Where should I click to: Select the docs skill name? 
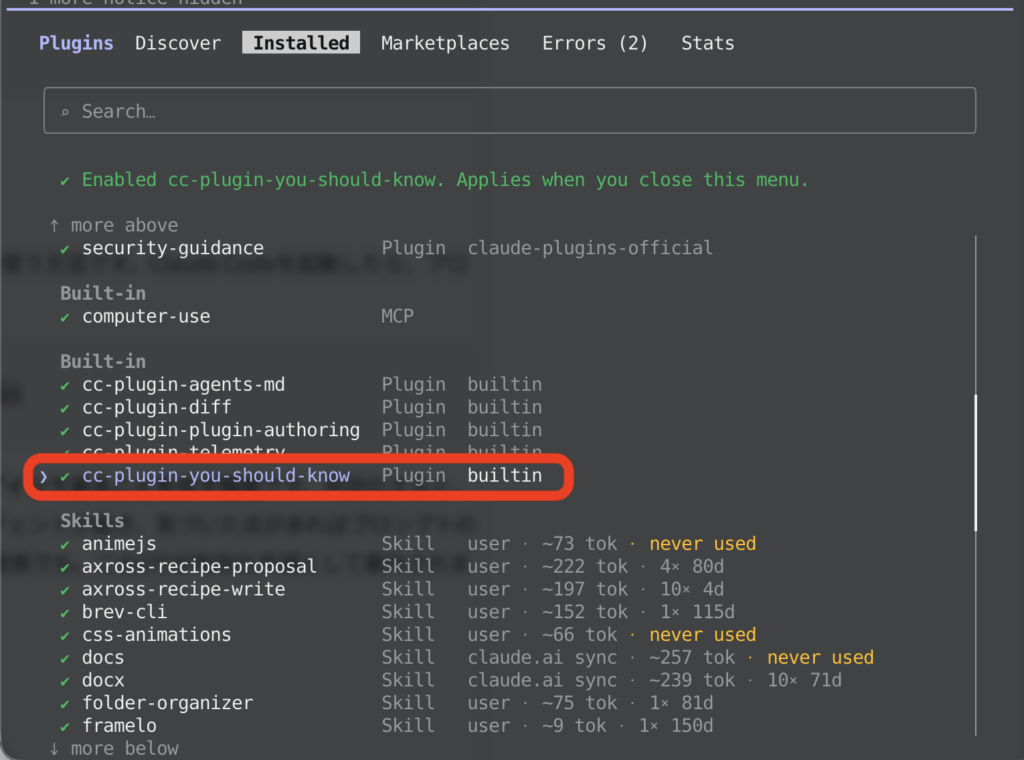(103, 657)
